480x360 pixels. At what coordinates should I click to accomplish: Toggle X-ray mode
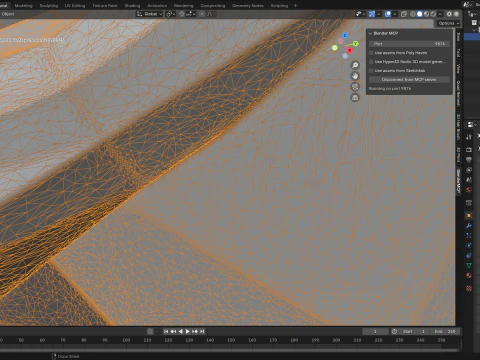click(x=404, y=14)
